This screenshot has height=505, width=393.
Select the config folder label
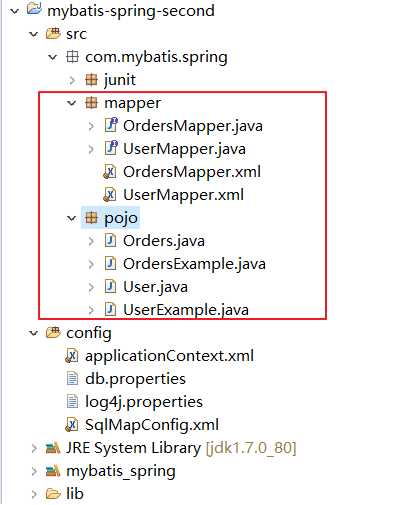coord(89,334)
